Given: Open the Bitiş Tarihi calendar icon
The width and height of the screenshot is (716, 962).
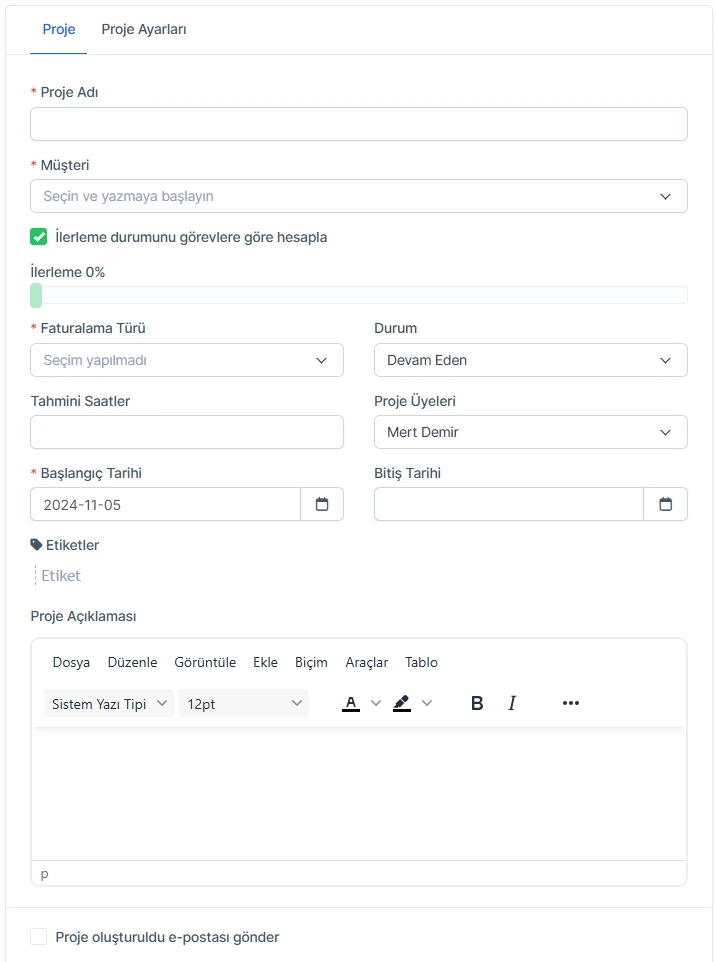Looking at the screenshot, I should tap(665, 504).
